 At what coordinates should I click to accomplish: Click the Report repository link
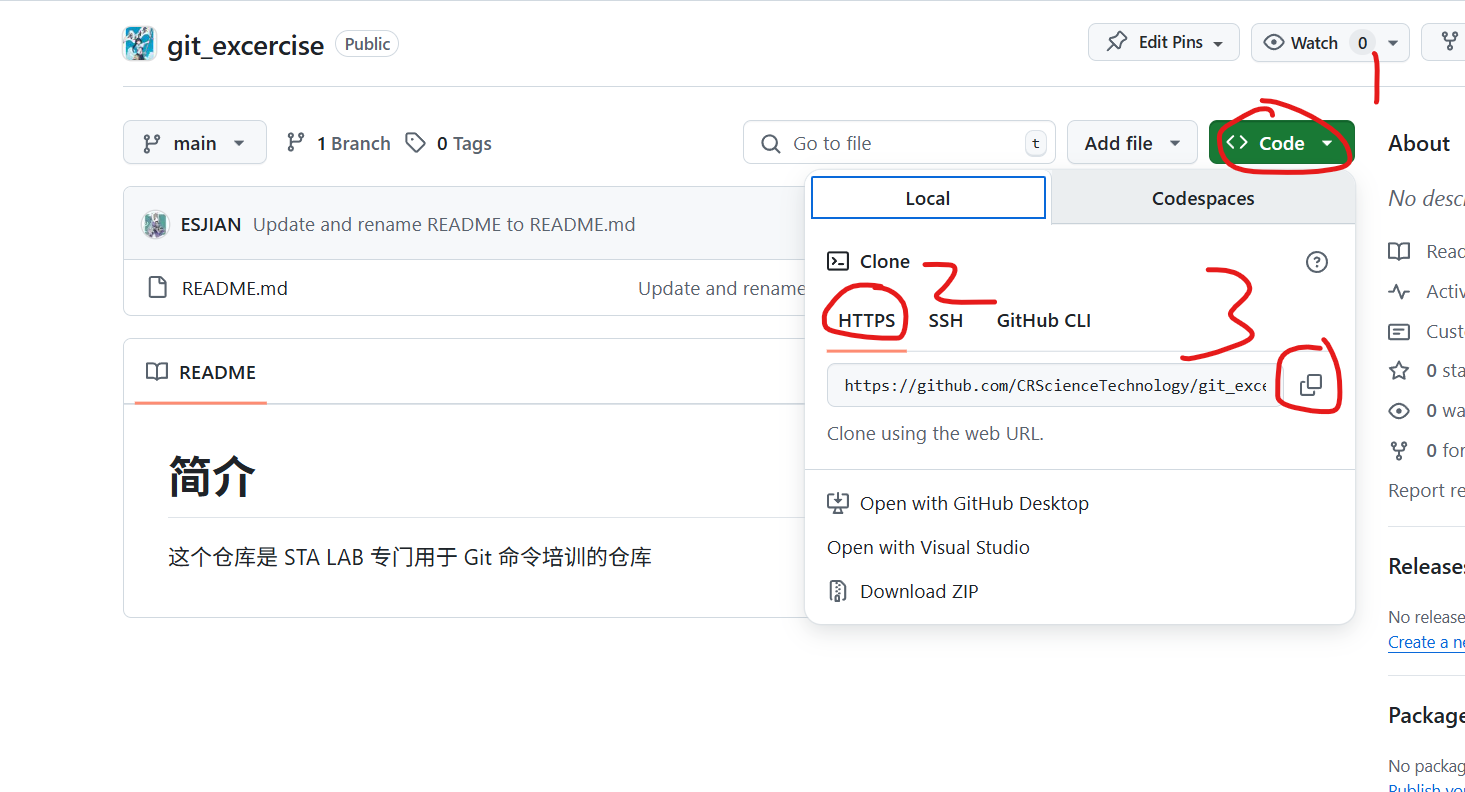tap(1426, 490)
